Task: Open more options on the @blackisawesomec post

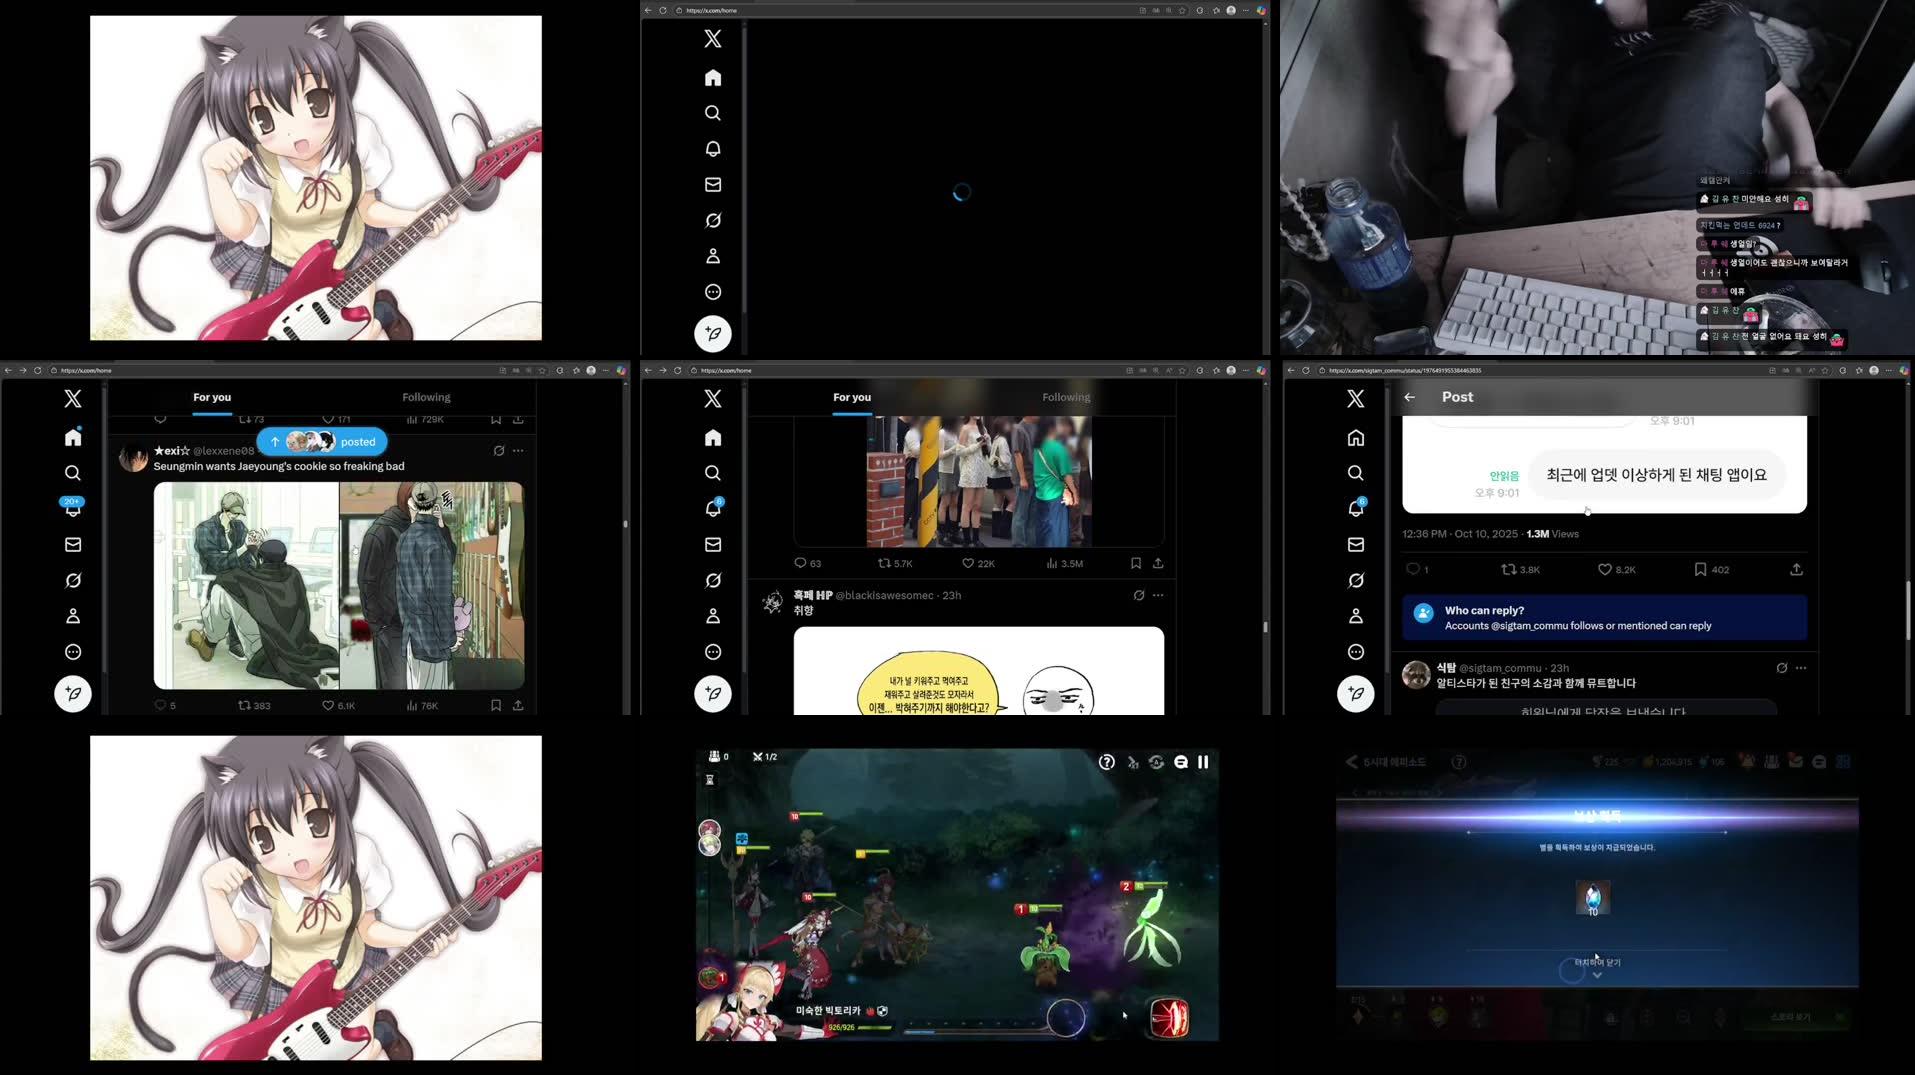Action: coord(1158,595)
